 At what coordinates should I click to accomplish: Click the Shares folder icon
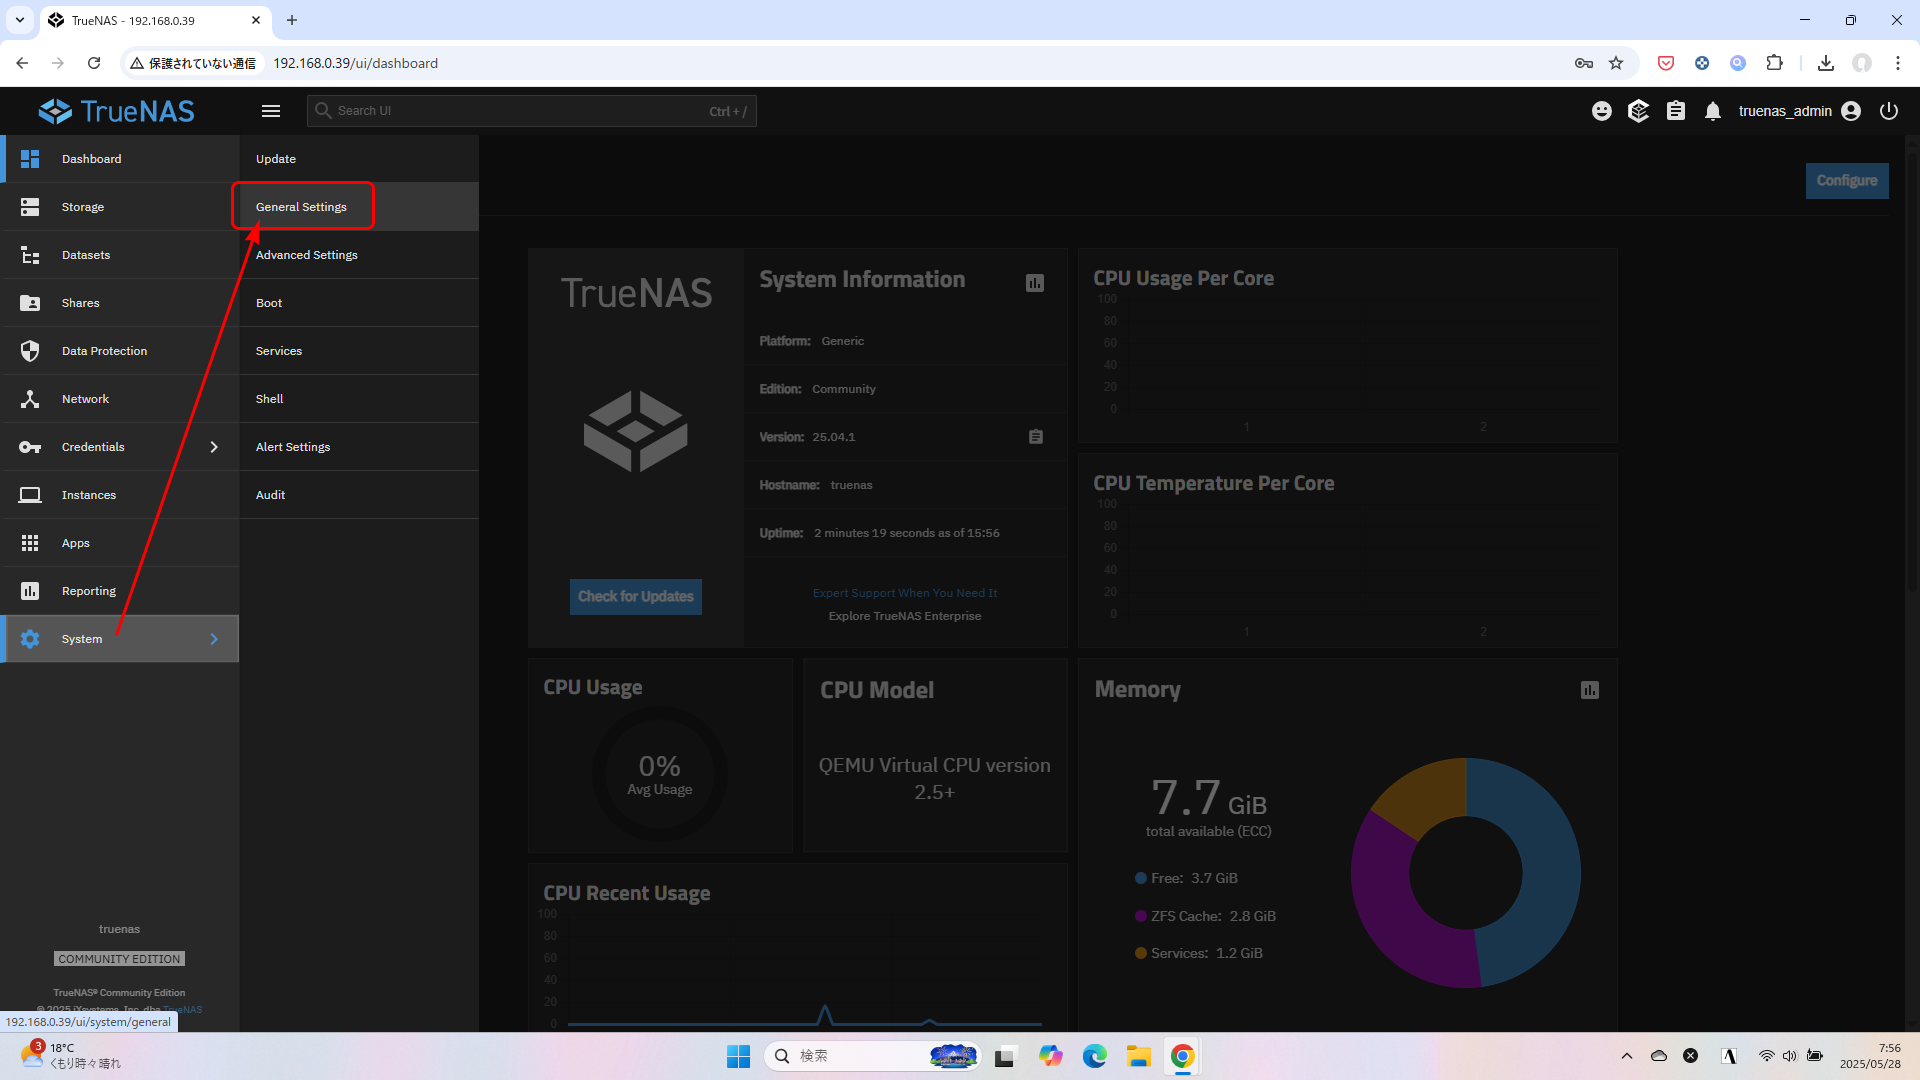point(30,303)
